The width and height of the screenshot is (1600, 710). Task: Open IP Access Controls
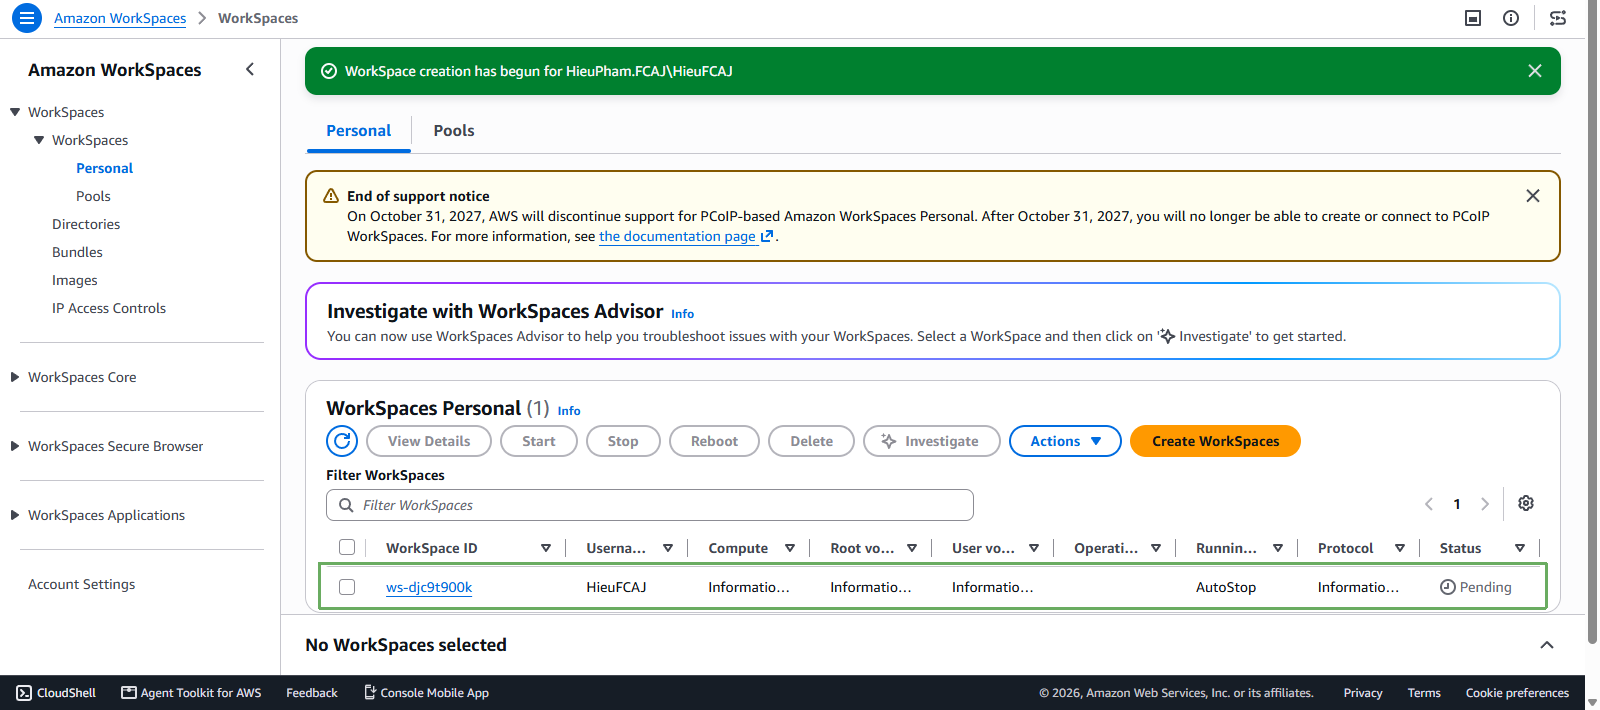109,308
